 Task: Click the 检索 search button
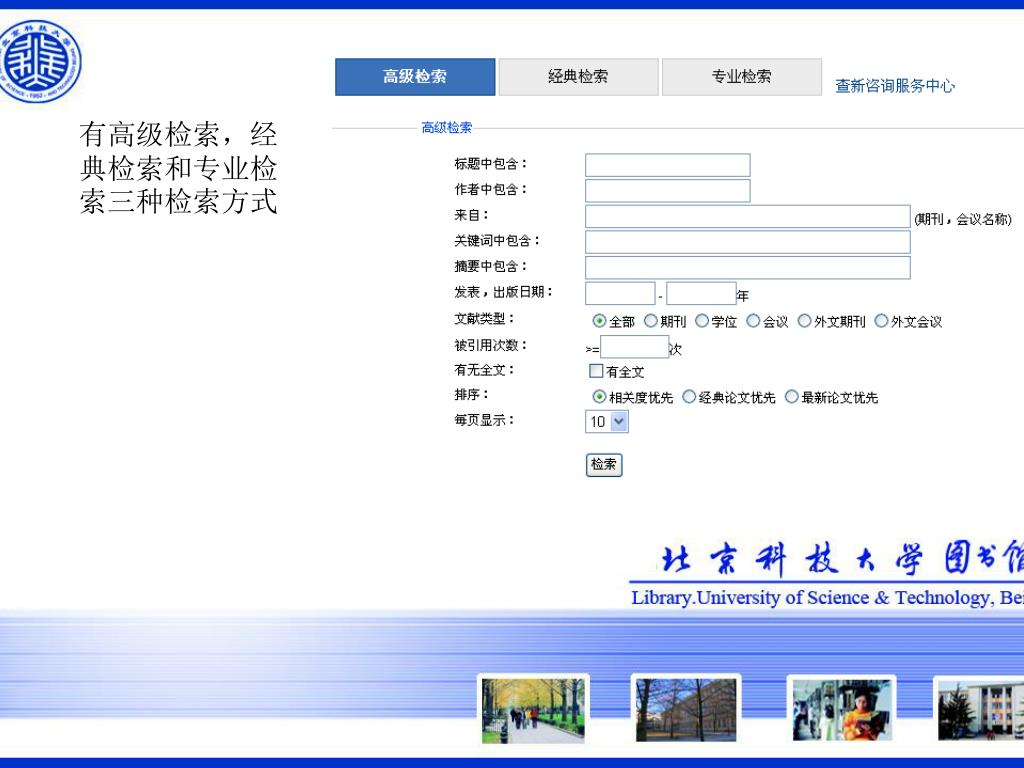point(604,465)
